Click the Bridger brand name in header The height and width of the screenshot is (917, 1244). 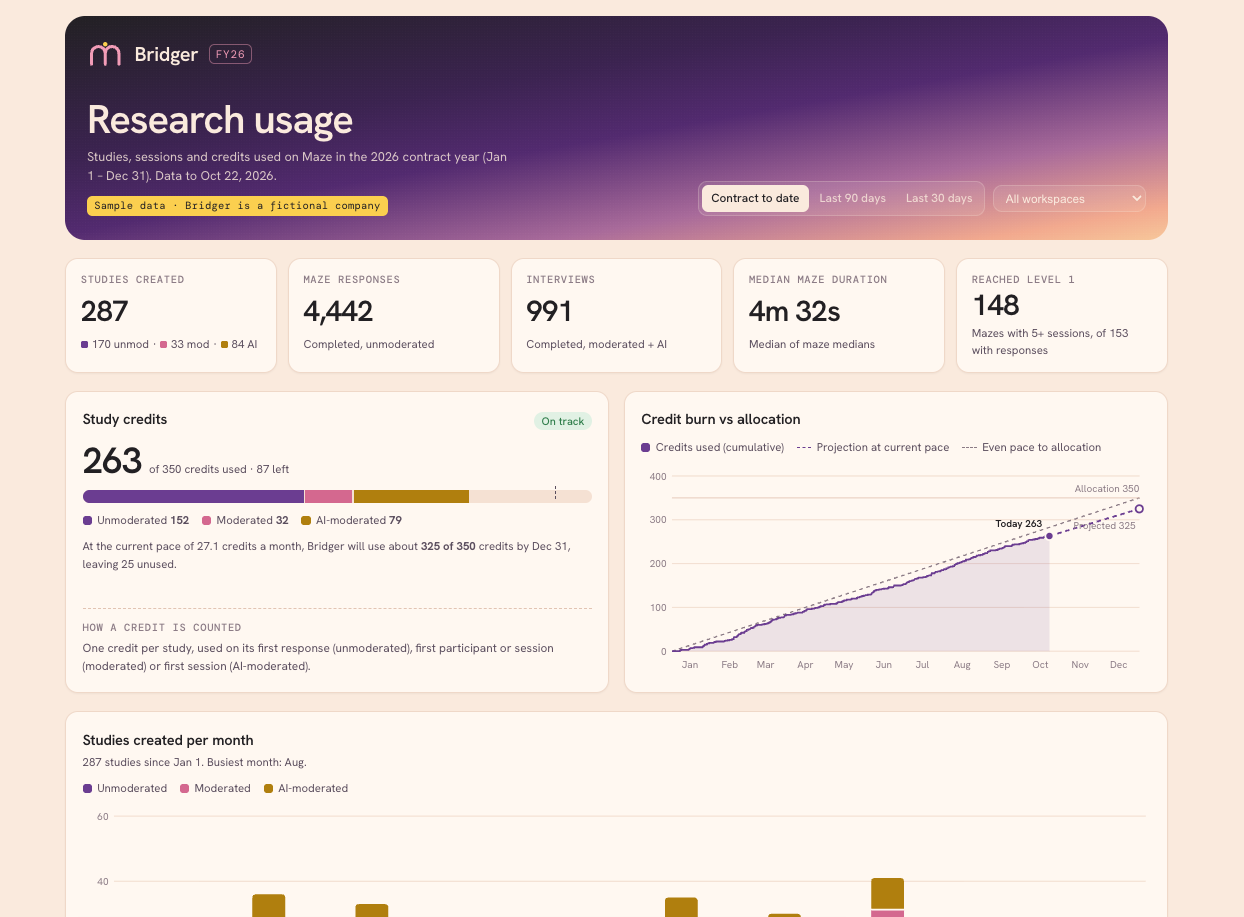(x=166, y=55)
